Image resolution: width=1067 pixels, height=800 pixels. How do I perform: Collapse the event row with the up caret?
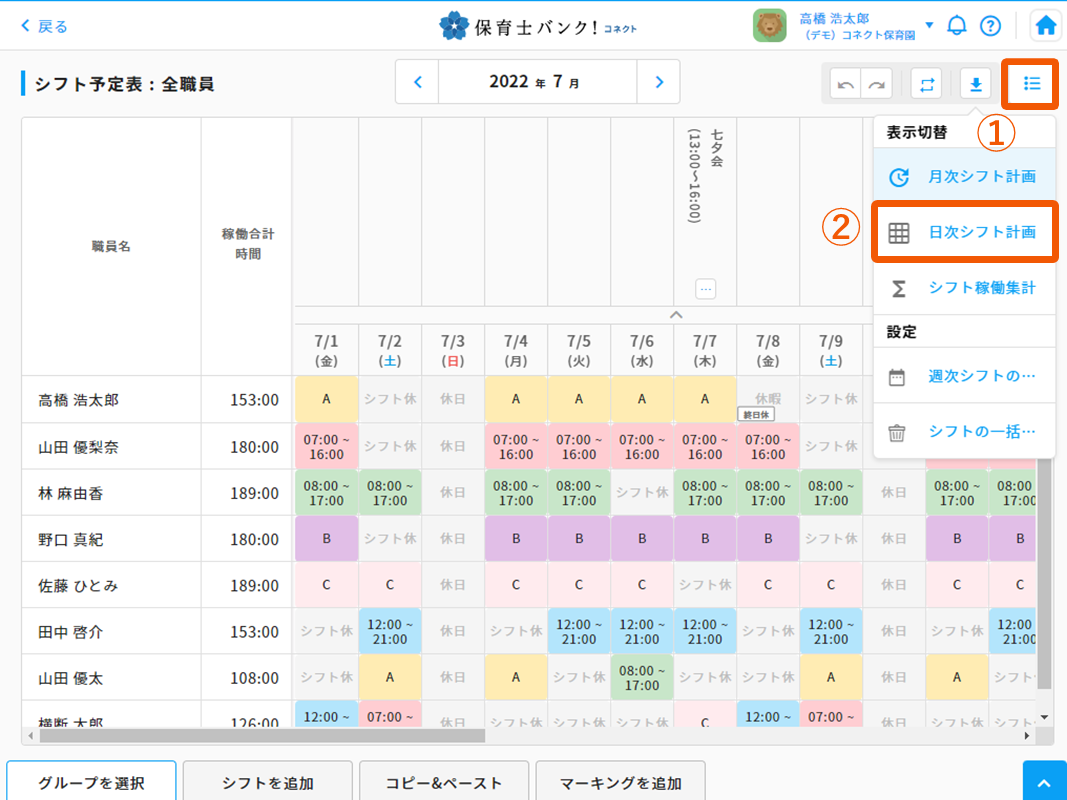coord(676,315)
